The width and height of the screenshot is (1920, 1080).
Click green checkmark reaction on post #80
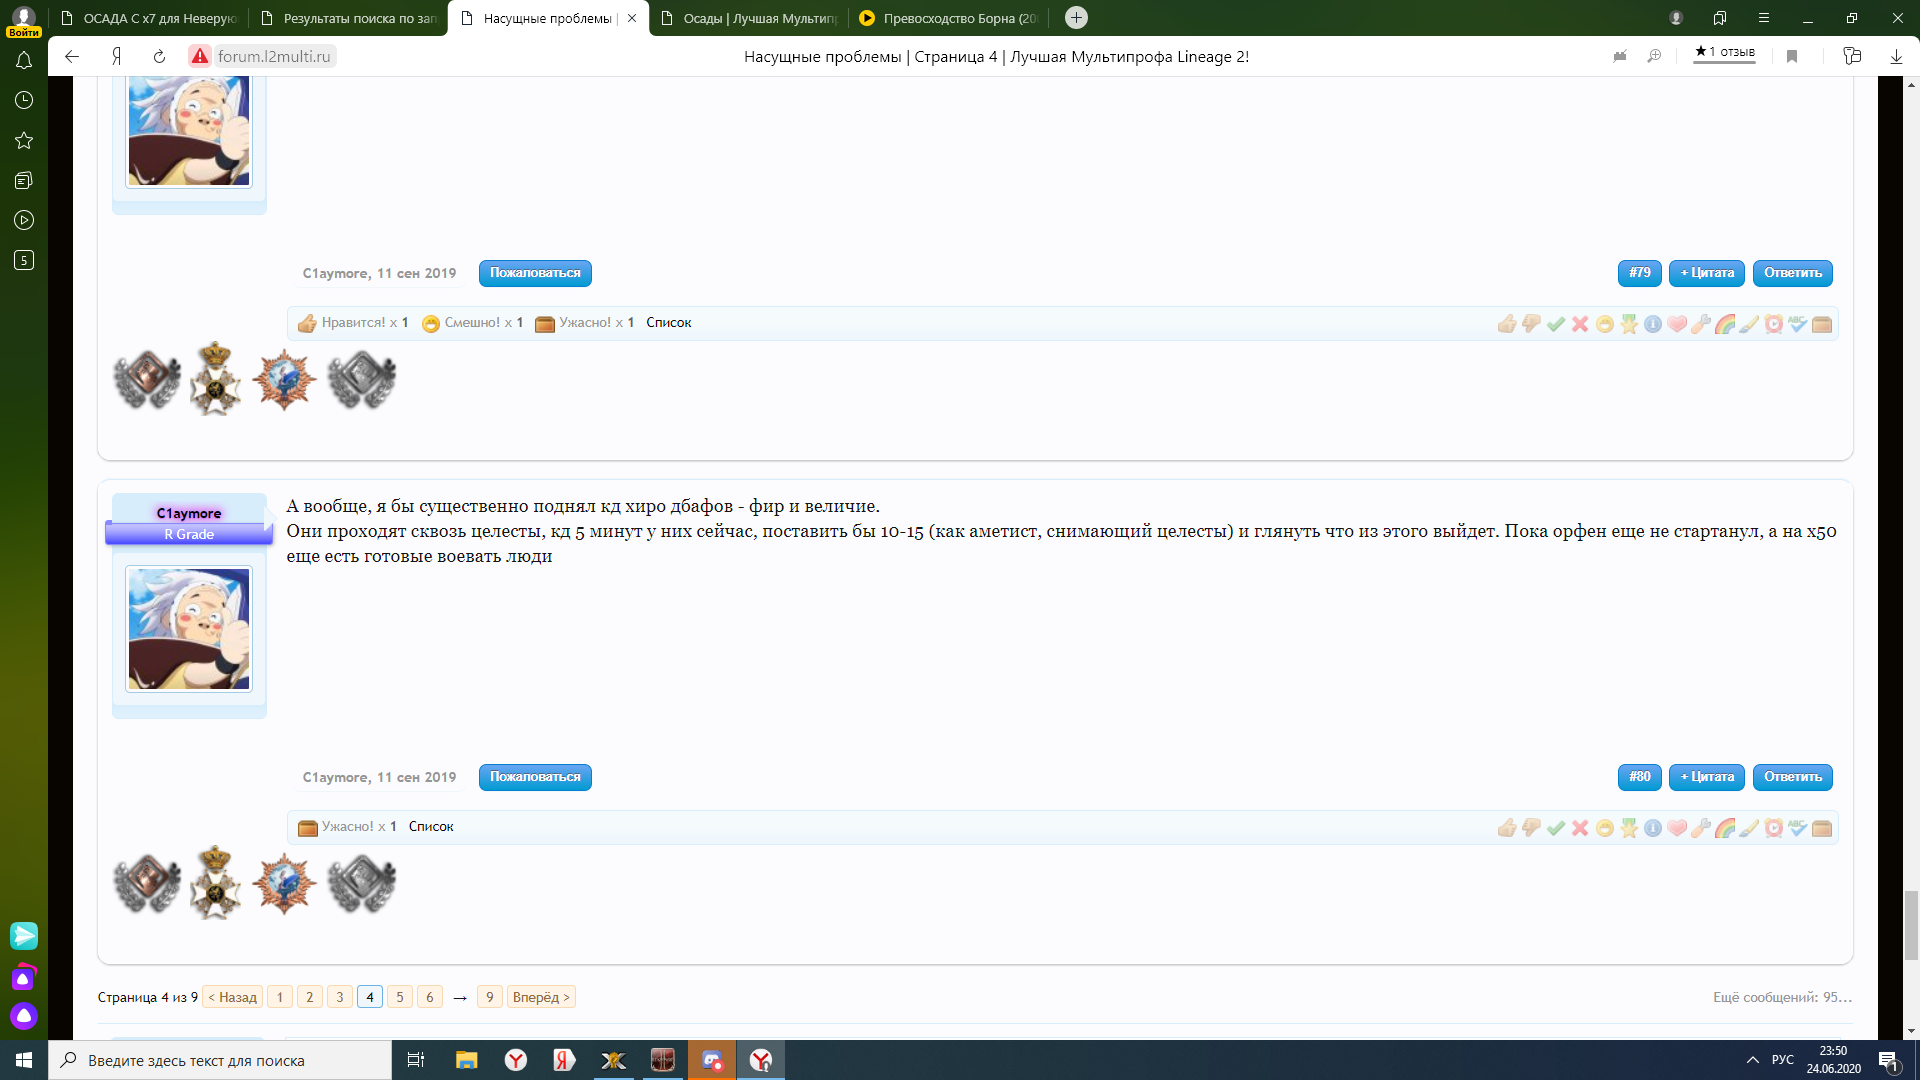pyautogui.click(x=1555, y=828)
